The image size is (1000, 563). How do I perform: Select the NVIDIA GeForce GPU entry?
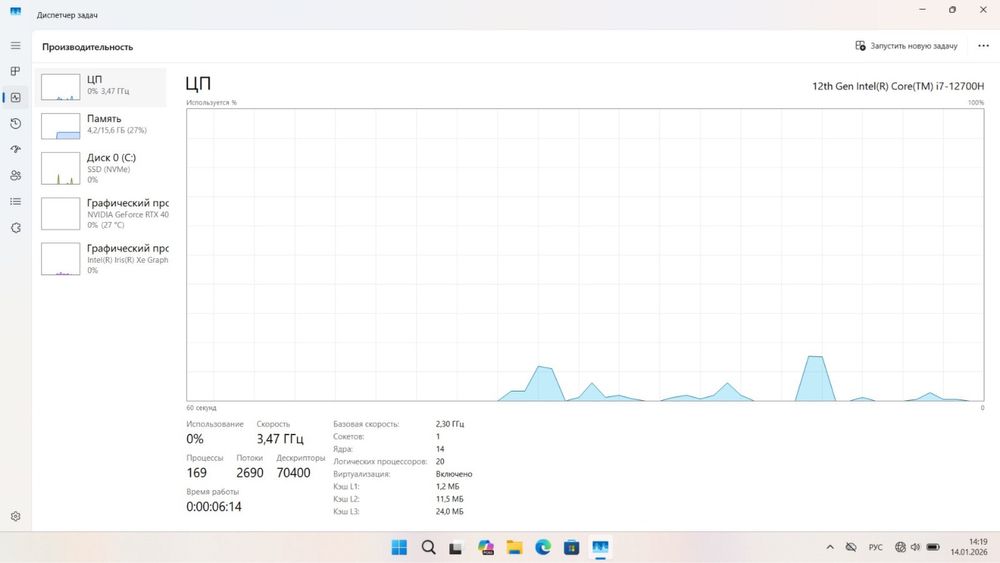pos(102,214)
